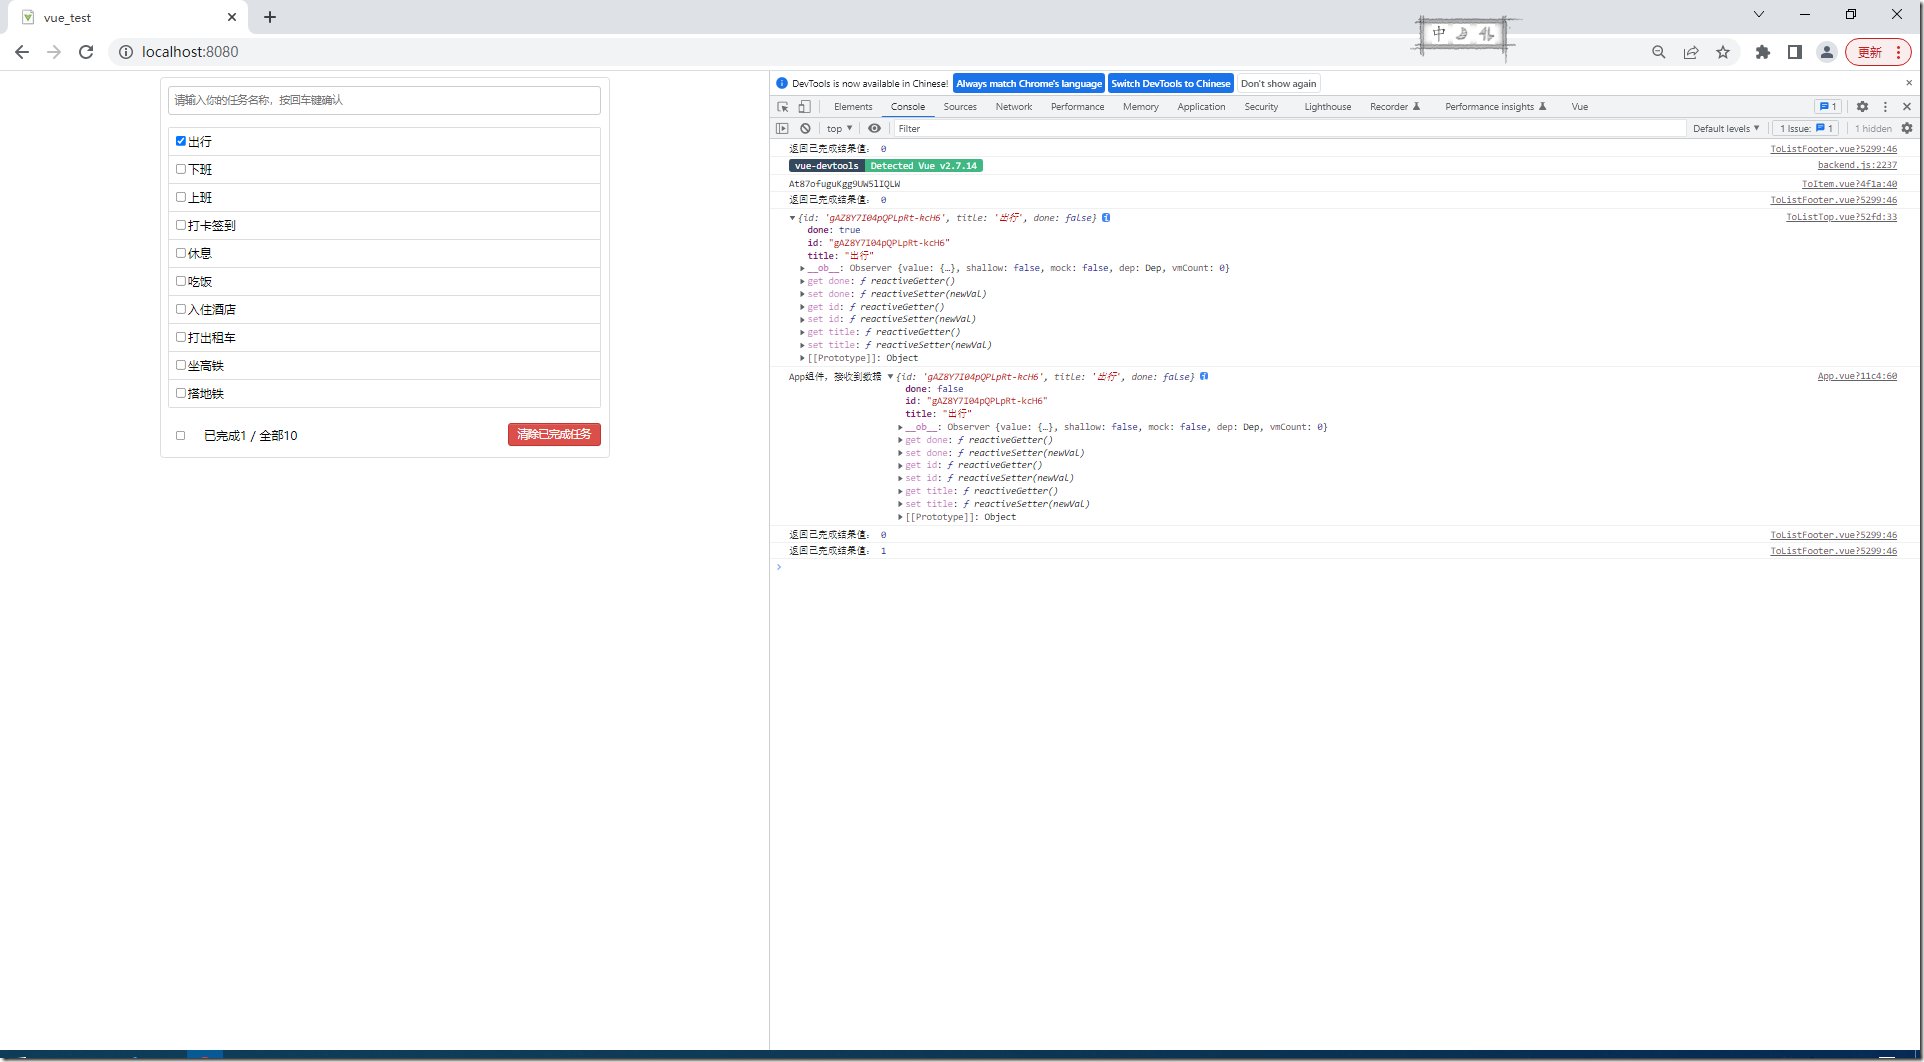1924x1062 pixels.
Task: Close the vue_test tab
Action: [232, 17]
